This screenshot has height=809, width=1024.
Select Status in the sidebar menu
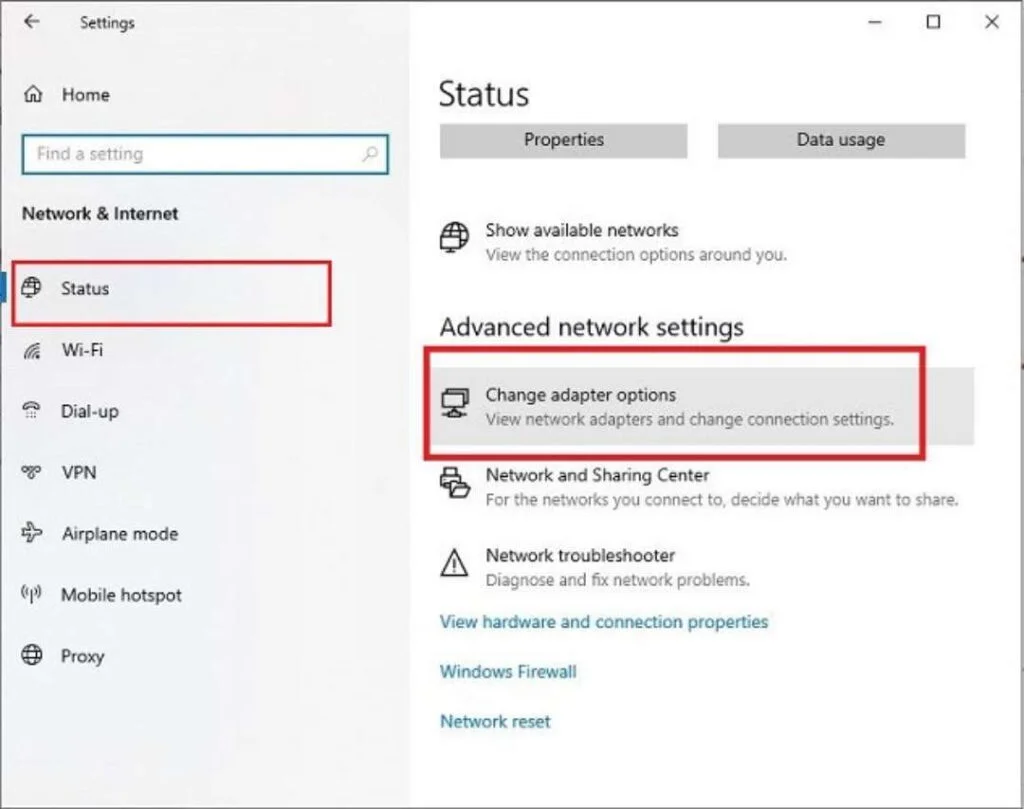(84, 289)
